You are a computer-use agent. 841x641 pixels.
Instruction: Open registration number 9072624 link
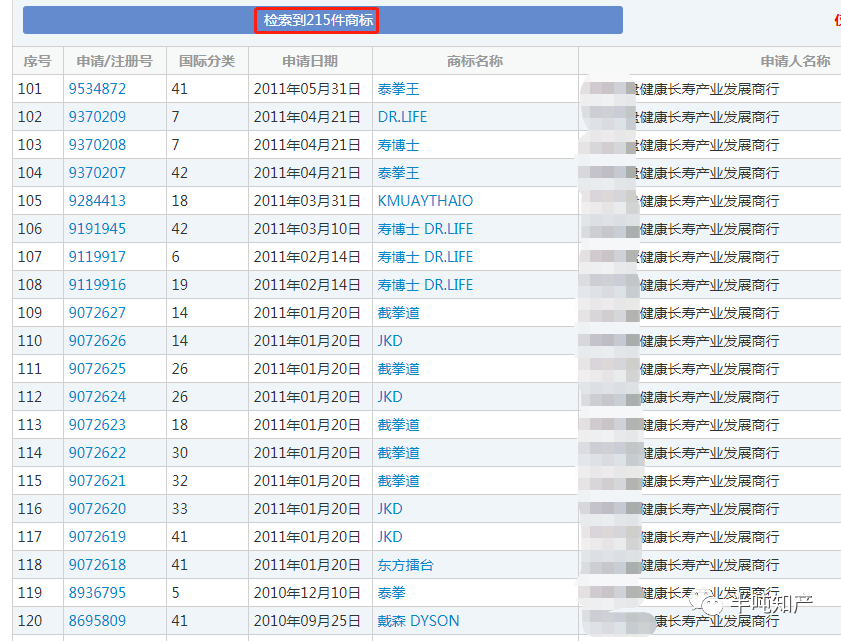[x=97, y=396]
